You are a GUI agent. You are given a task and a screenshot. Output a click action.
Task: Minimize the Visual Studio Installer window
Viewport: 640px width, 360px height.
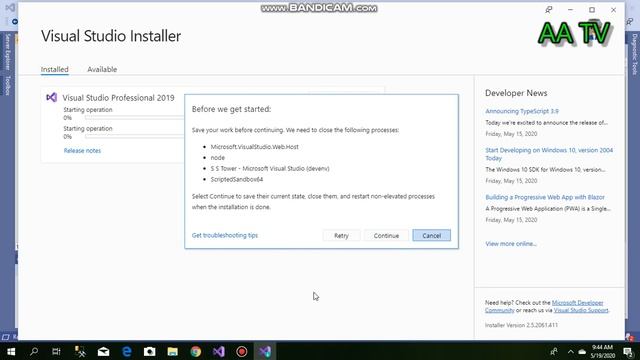point(570,10)
